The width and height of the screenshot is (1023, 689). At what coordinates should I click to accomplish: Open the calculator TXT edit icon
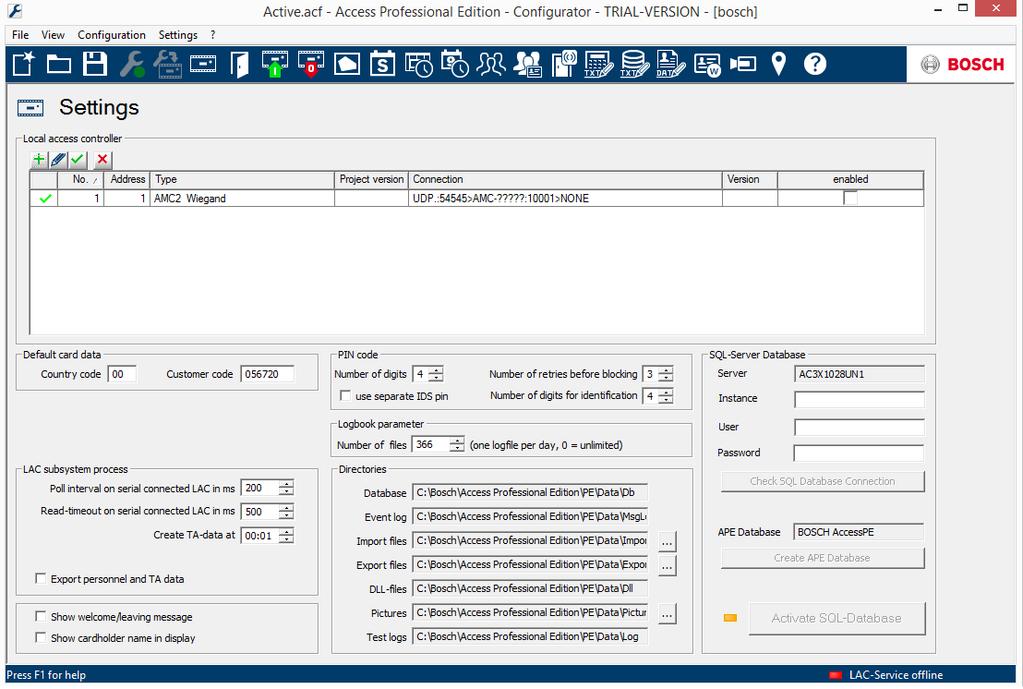[599, 64]
